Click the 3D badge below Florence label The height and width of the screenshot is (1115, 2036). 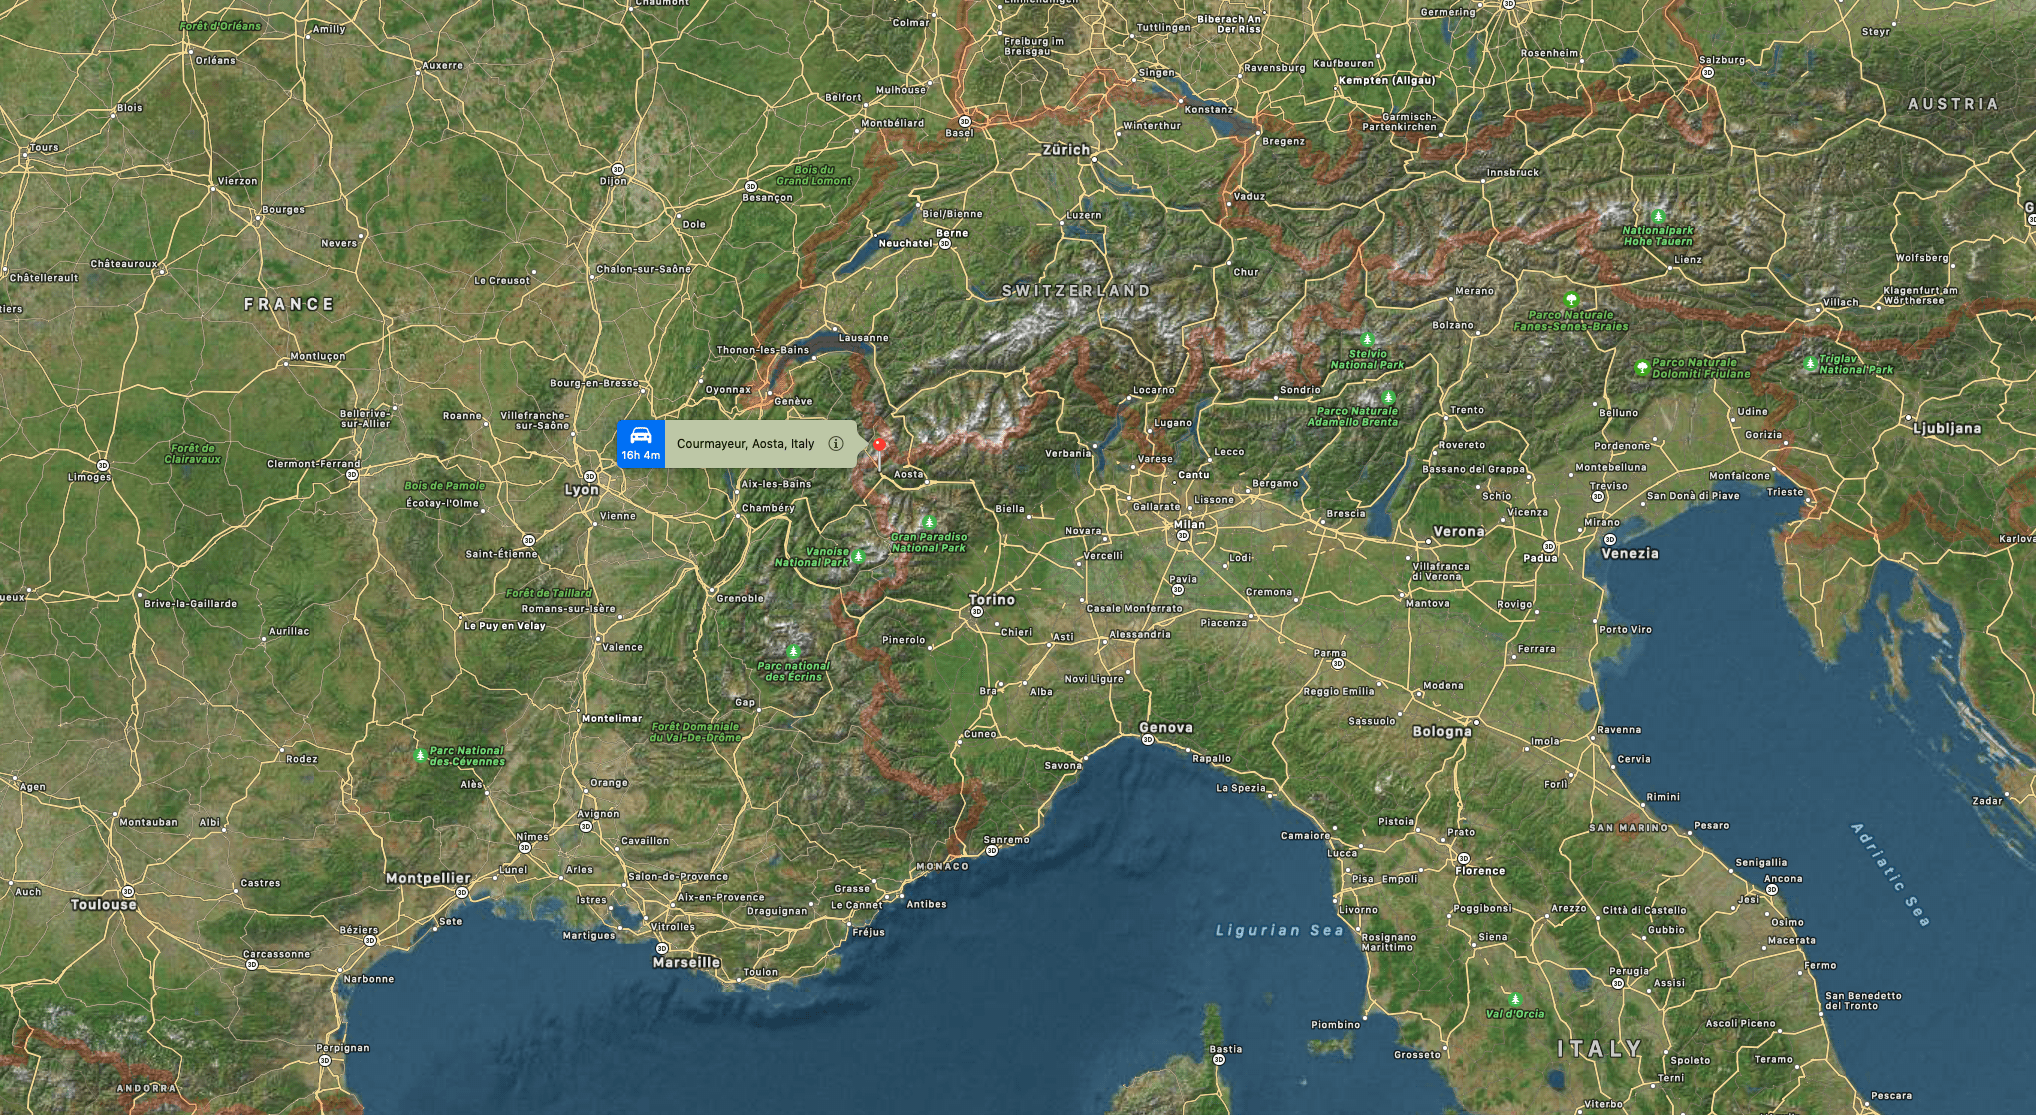point(1464,859)
